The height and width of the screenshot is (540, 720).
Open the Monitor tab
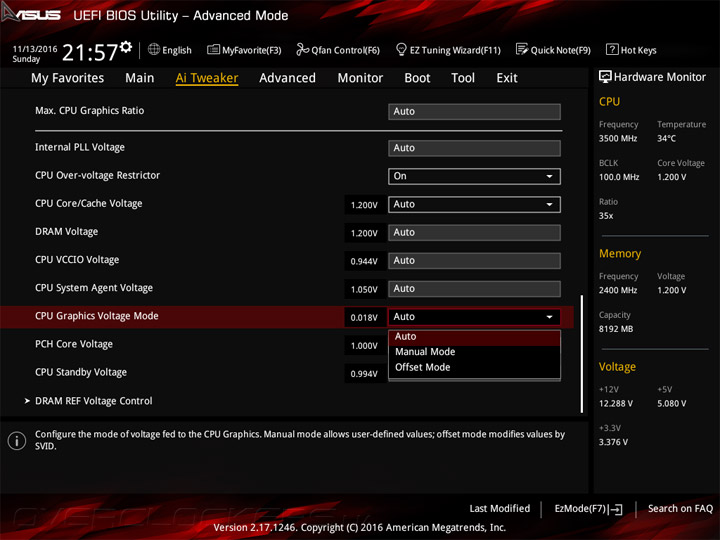(x=360, y=78)
